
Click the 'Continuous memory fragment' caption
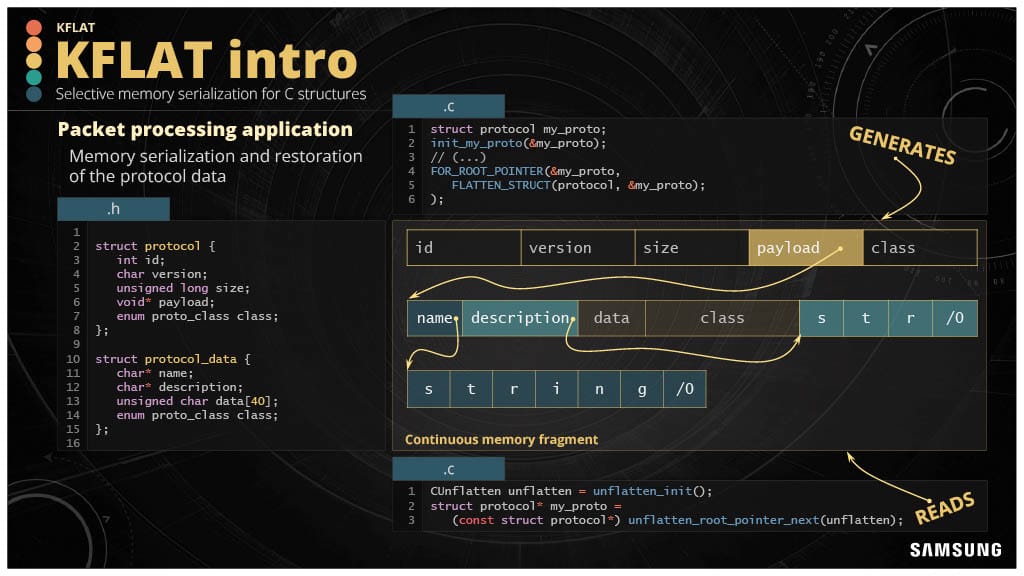pos(502,440)
